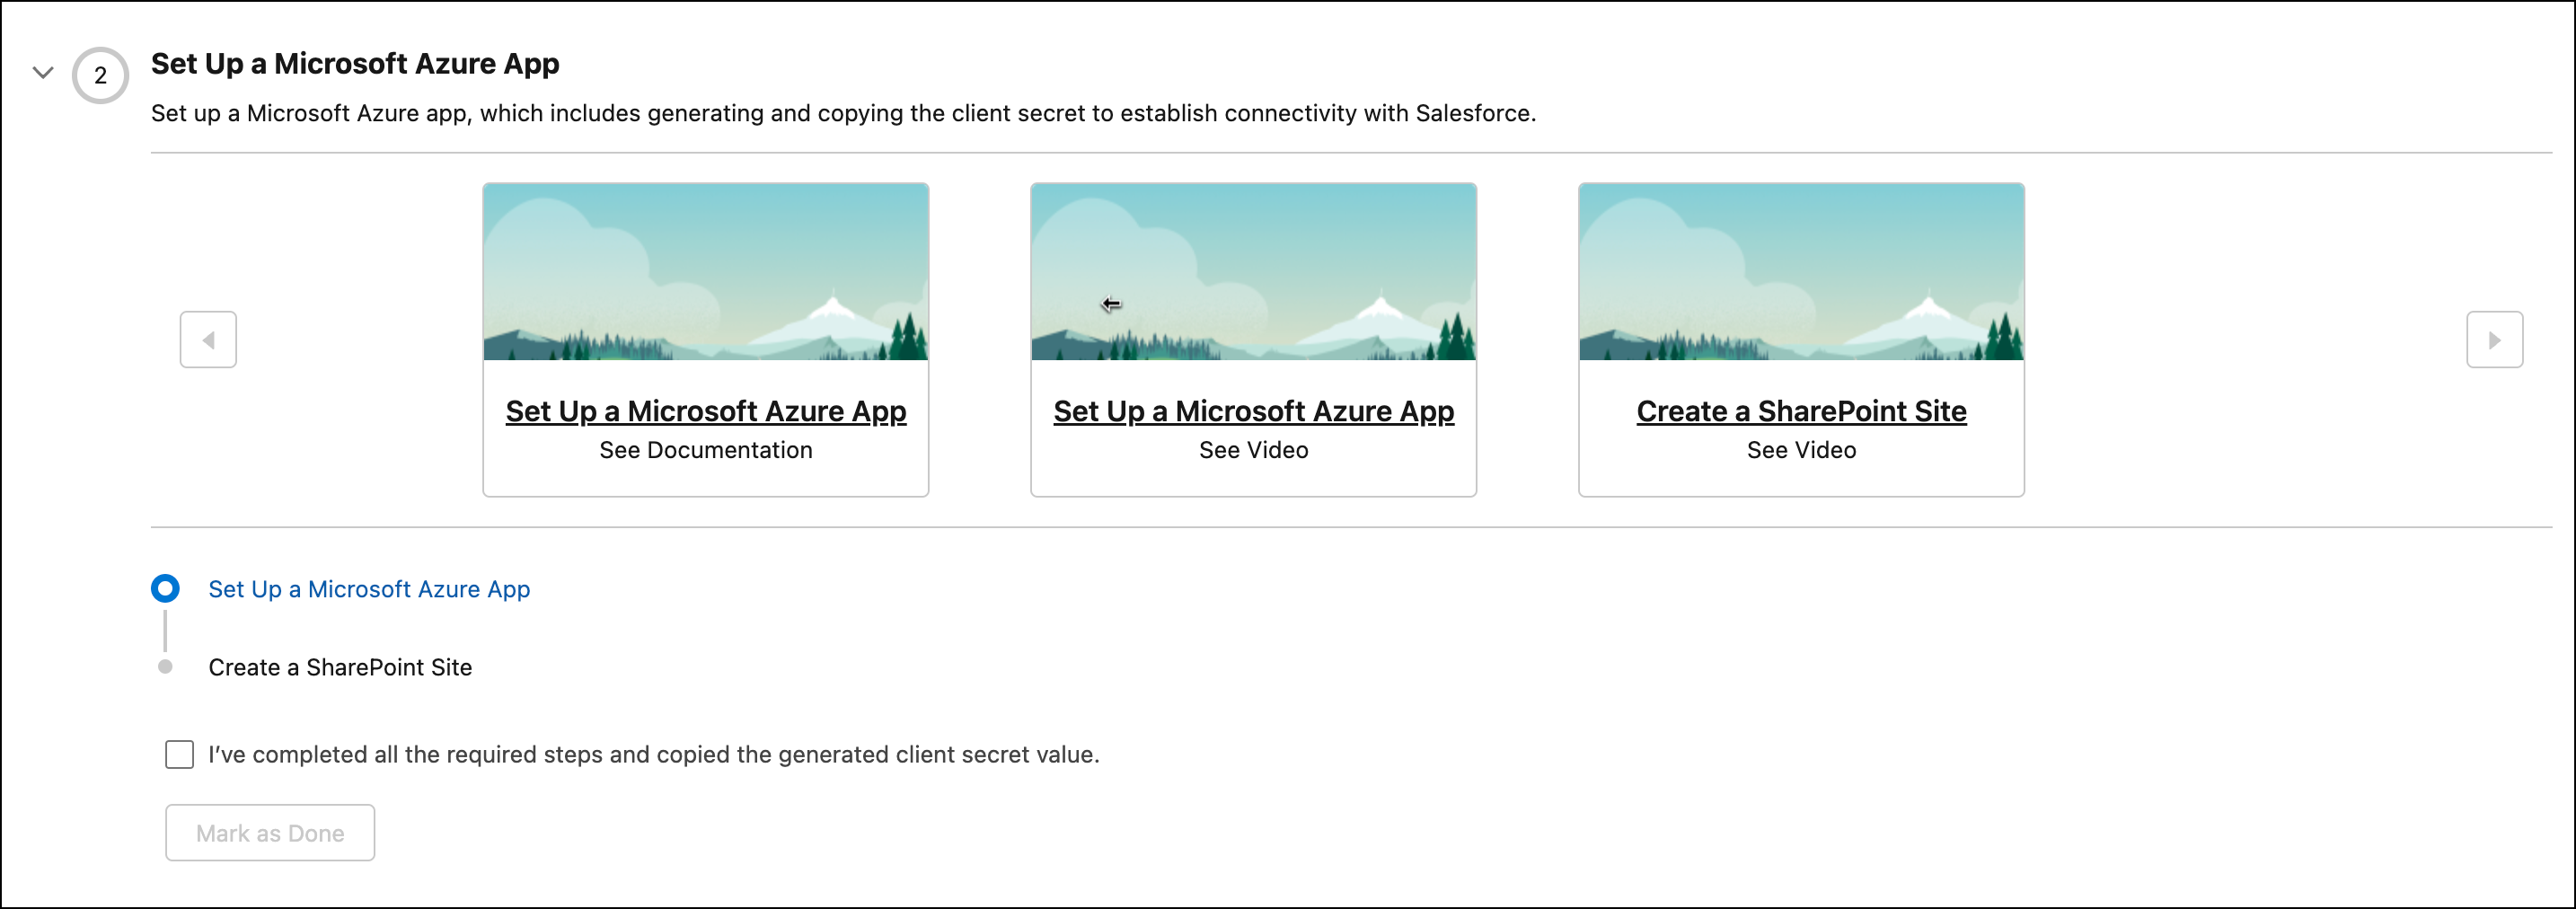Click the See Video label under Create a SharePoint Site
The height and width of the screenshot is (909, 2576).
(x=1800, y=450)
